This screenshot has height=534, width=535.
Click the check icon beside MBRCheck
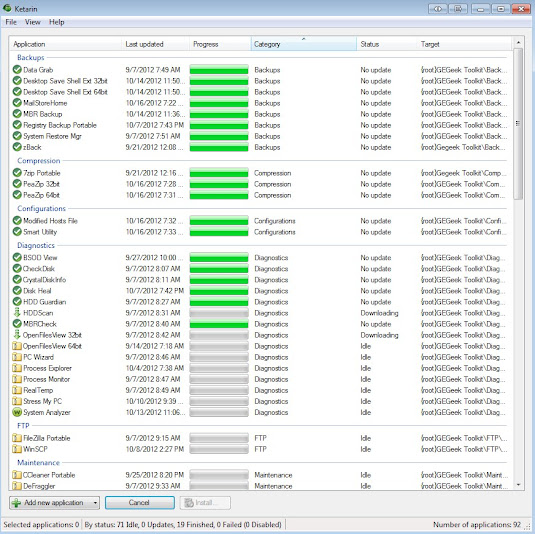click(17, 323)
